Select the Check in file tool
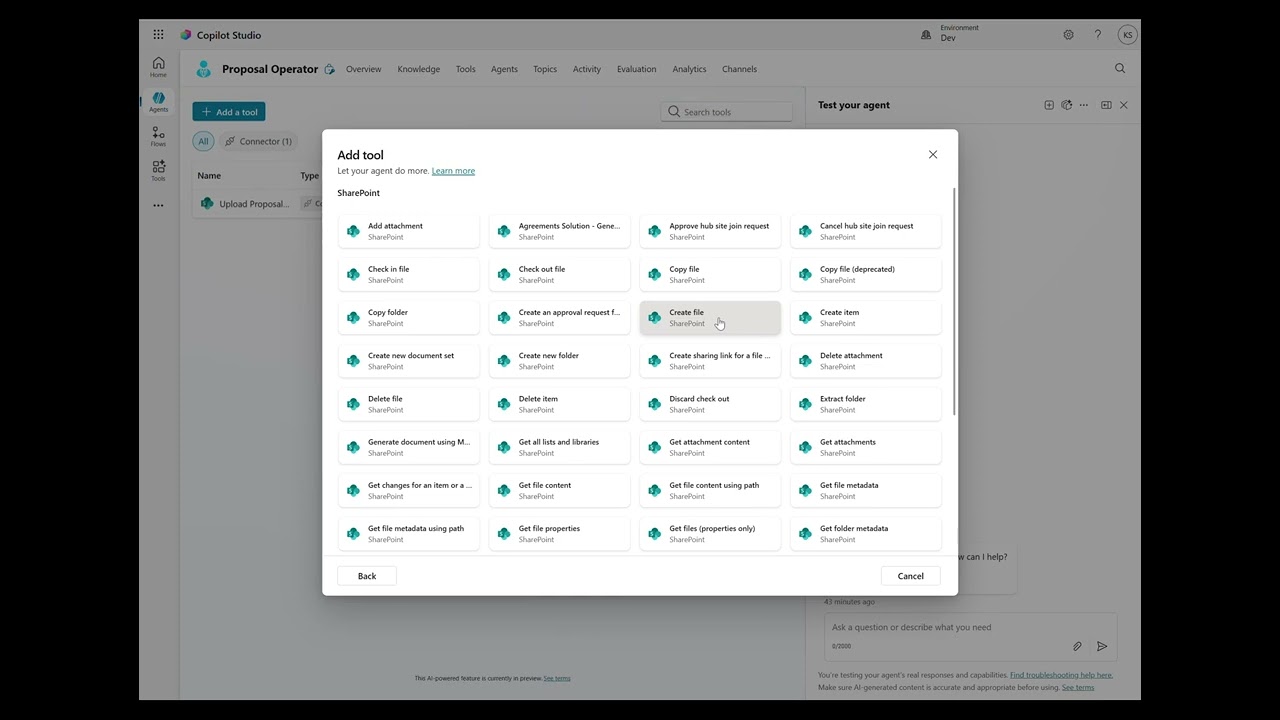The height and width of the screenshot is (720, 1280). click(409, 274)
